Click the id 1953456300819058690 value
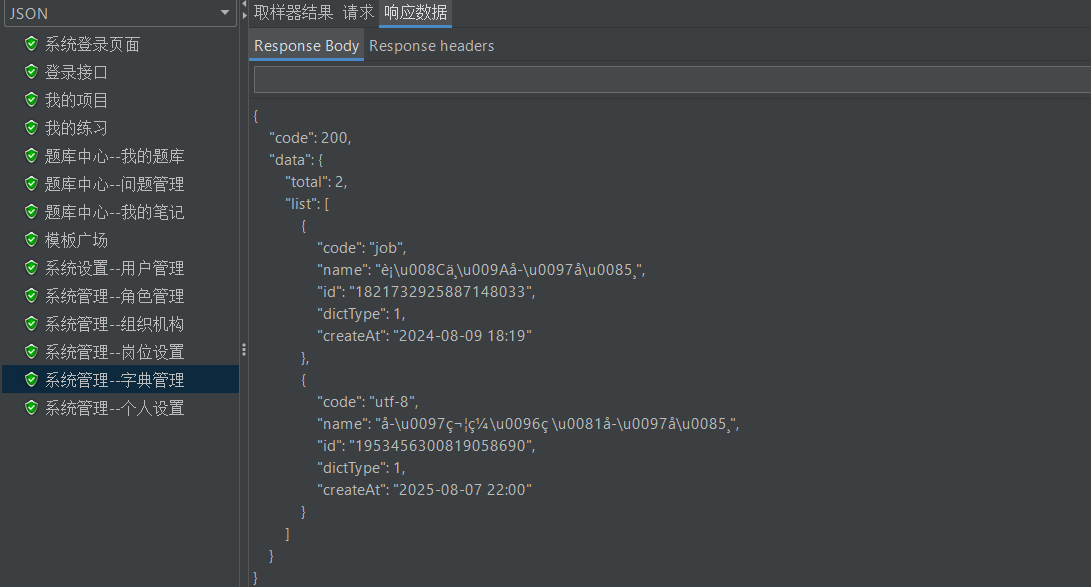This screenshot has height=587, width=1091. pyautogui.click(x=442, y=446)
